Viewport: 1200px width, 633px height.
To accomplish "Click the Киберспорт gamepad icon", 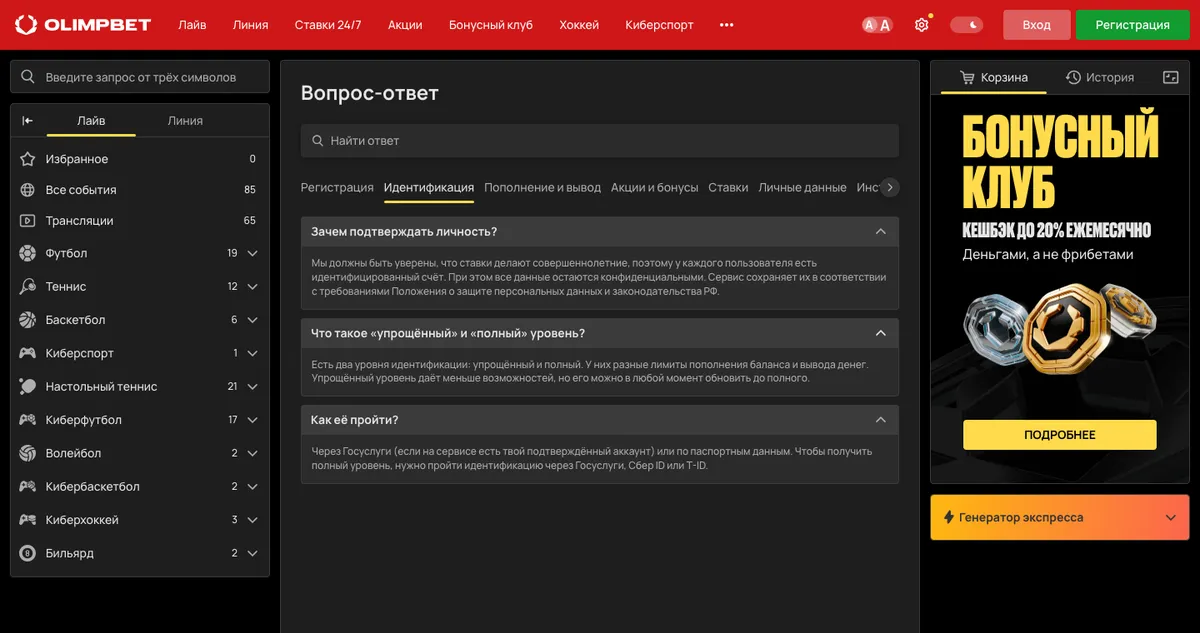I will (x=28, y=353).
